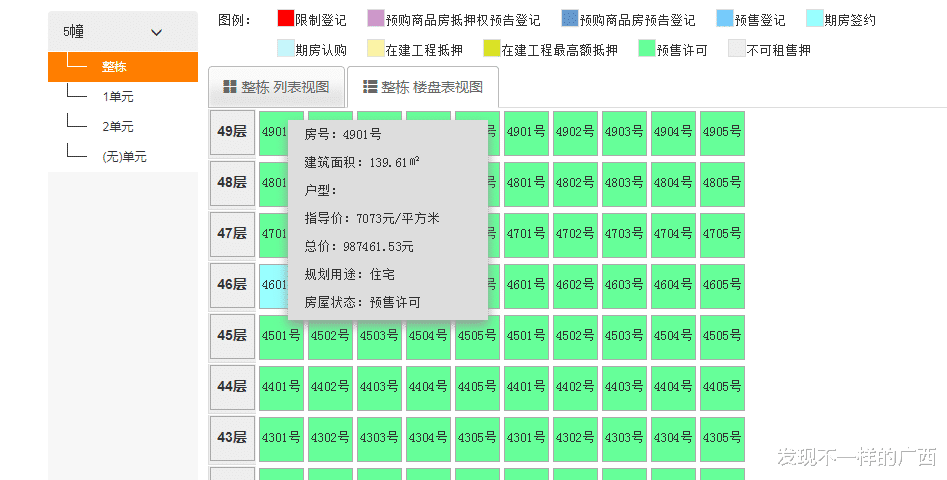Viewport: 947px width, 480px height.
Task: Select the fully visible 4803号 room cell
Action: (624, 184)
